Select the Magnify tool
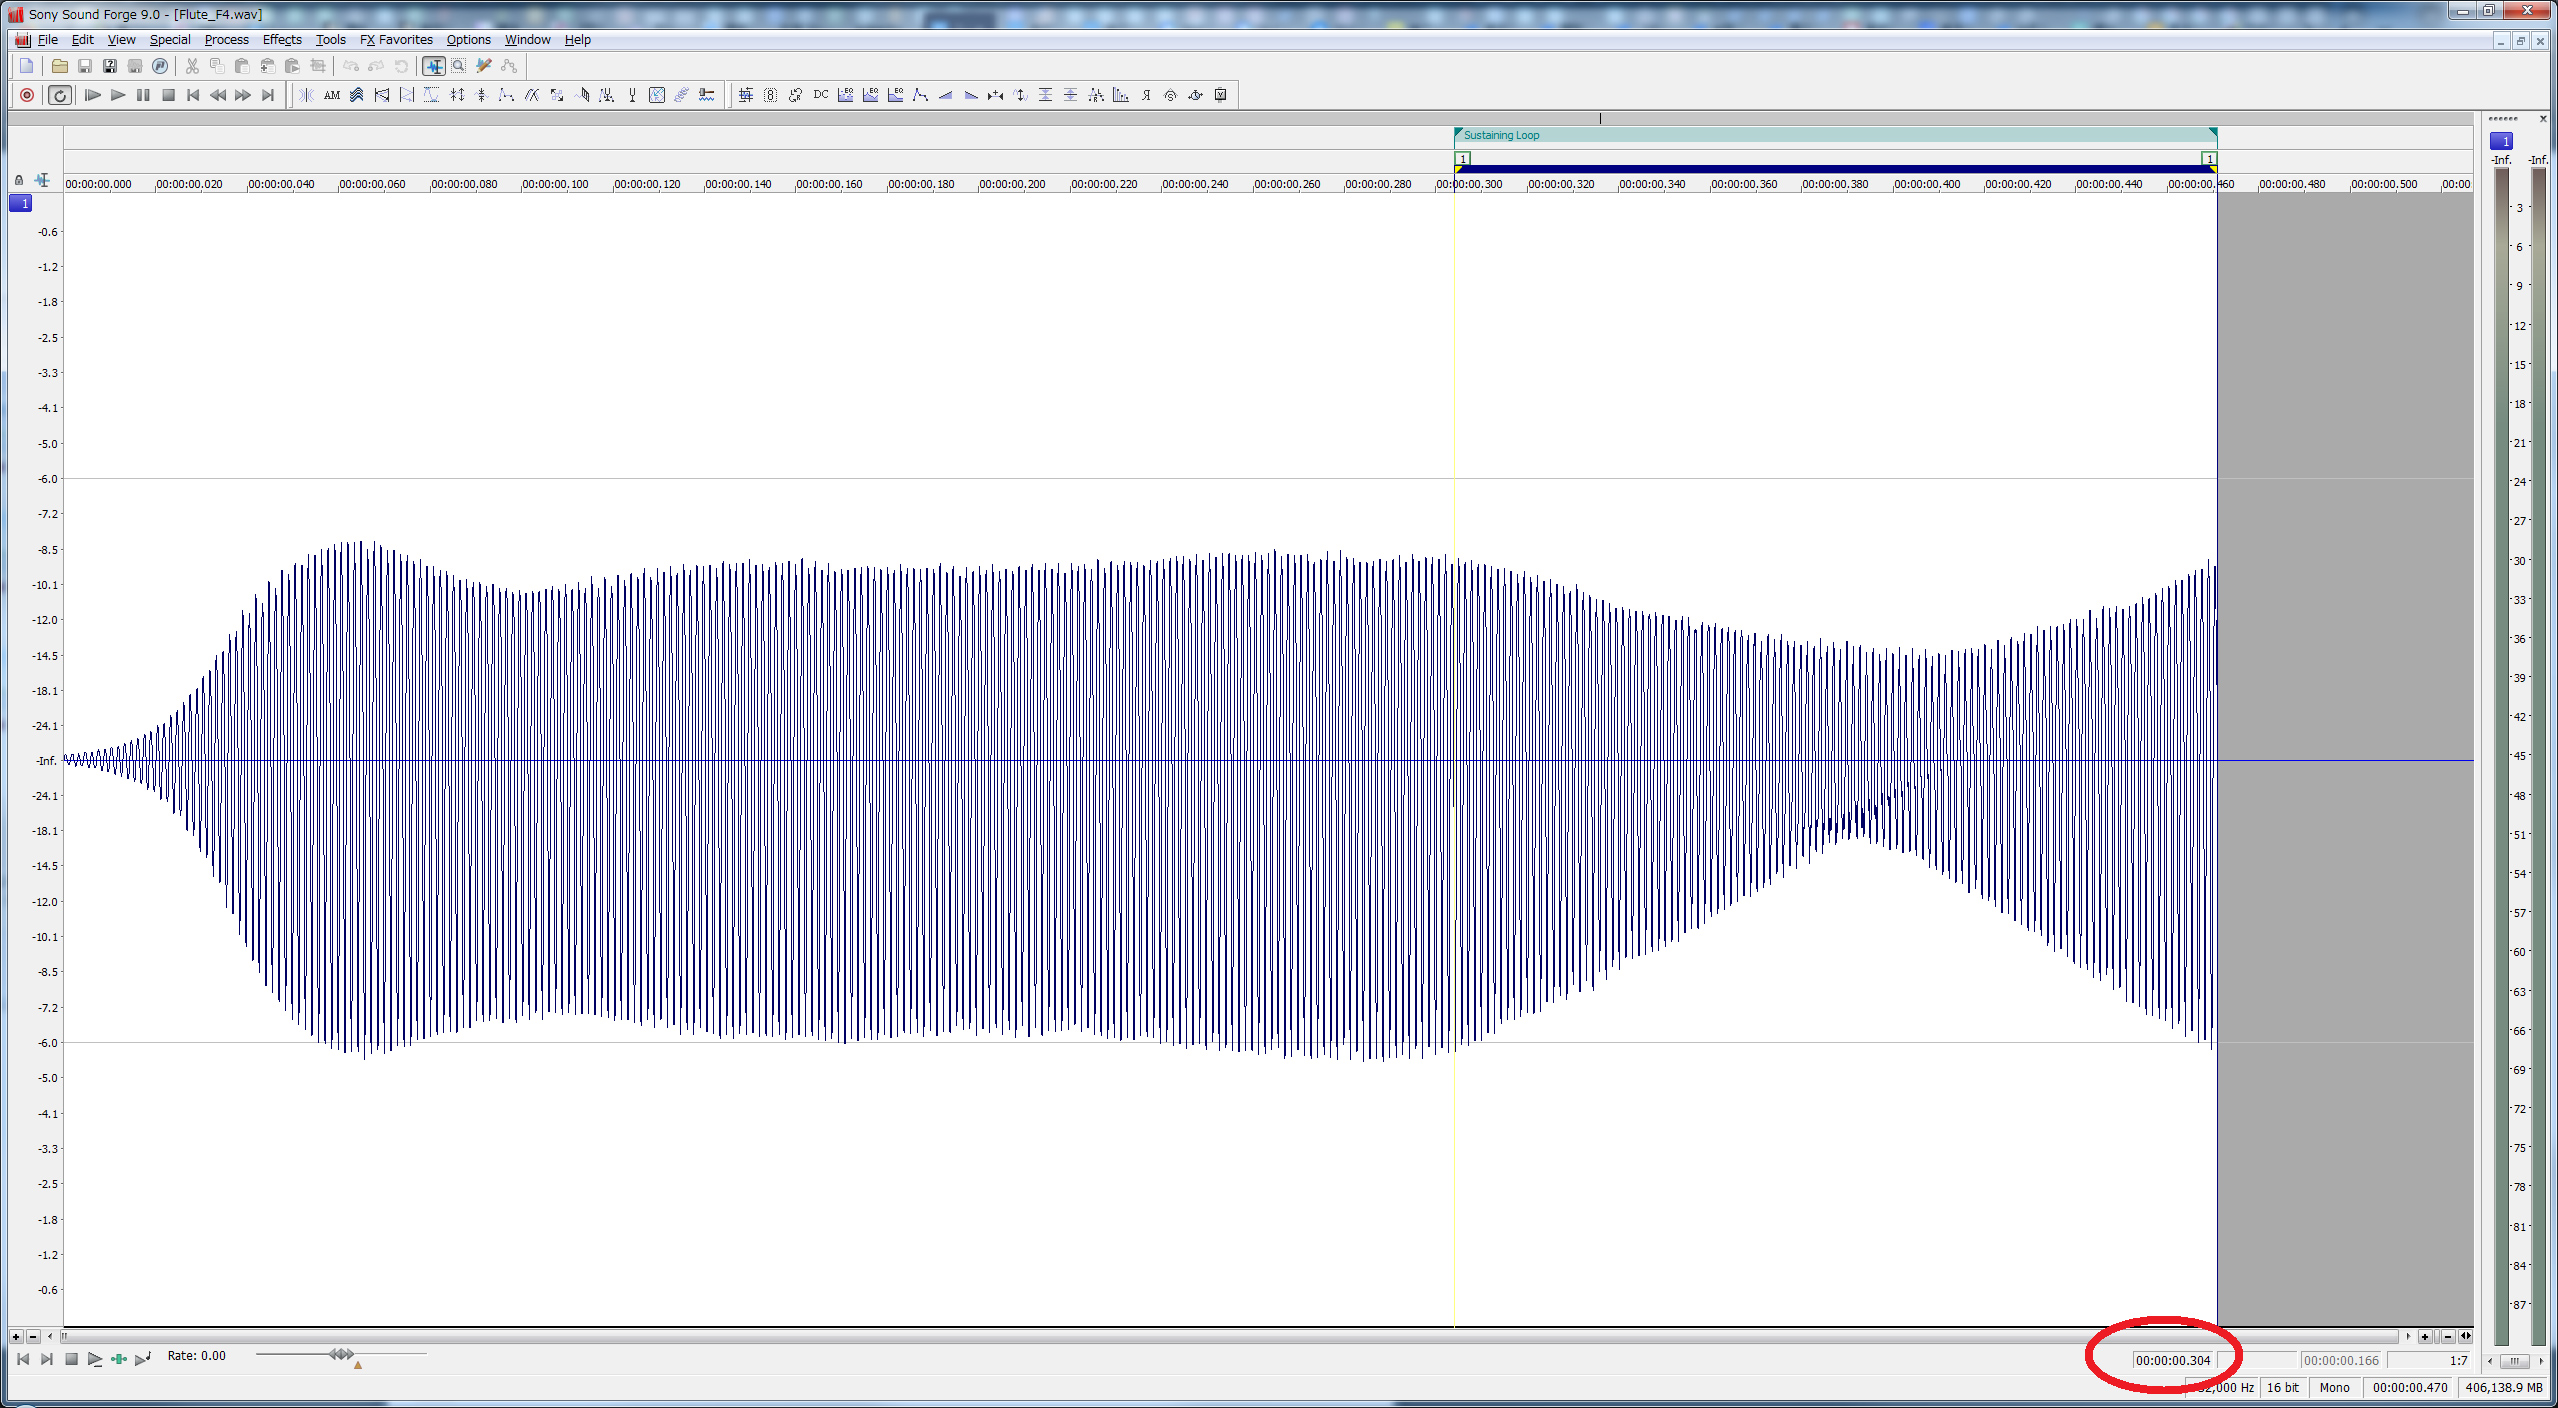2558x1408 pixels. 458,66
